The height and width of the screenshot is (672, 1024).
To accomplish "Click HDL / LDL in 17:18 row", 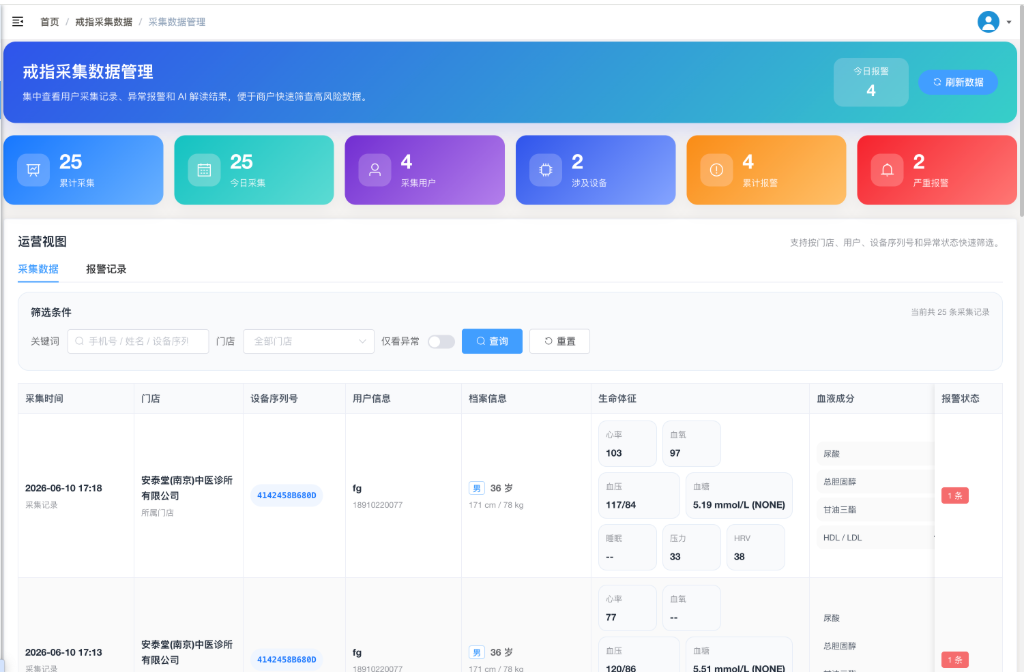I will 842,538.
